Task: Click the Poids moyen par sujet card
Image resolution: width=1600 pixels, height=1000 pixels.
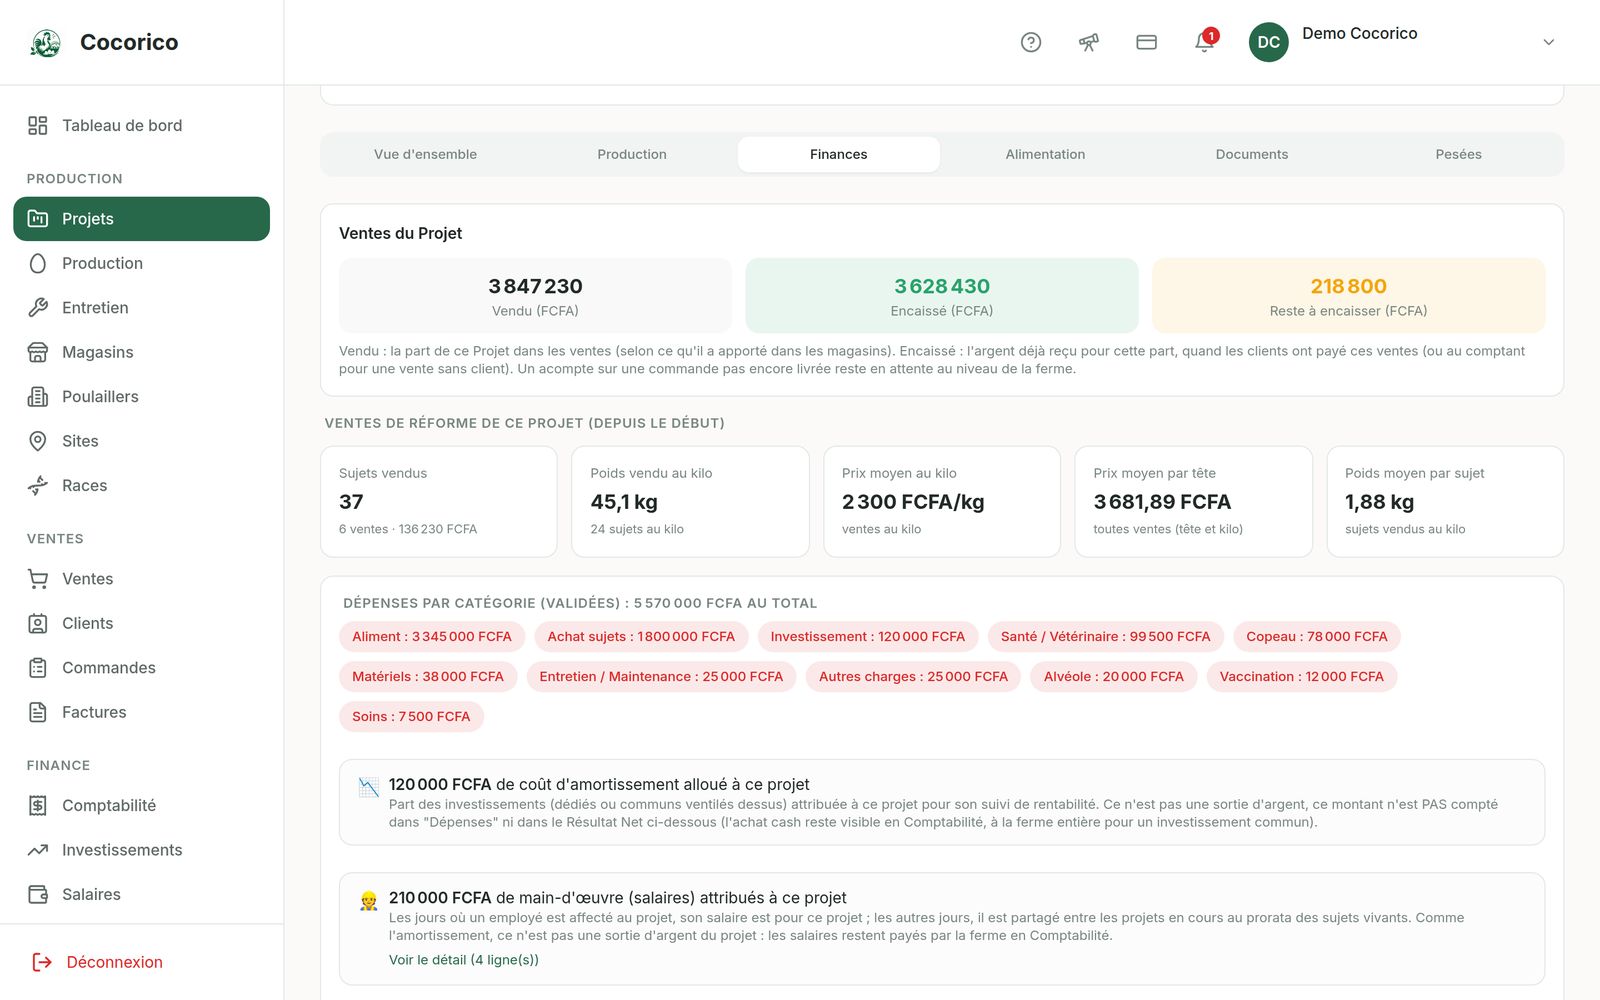Action: 1445,501
